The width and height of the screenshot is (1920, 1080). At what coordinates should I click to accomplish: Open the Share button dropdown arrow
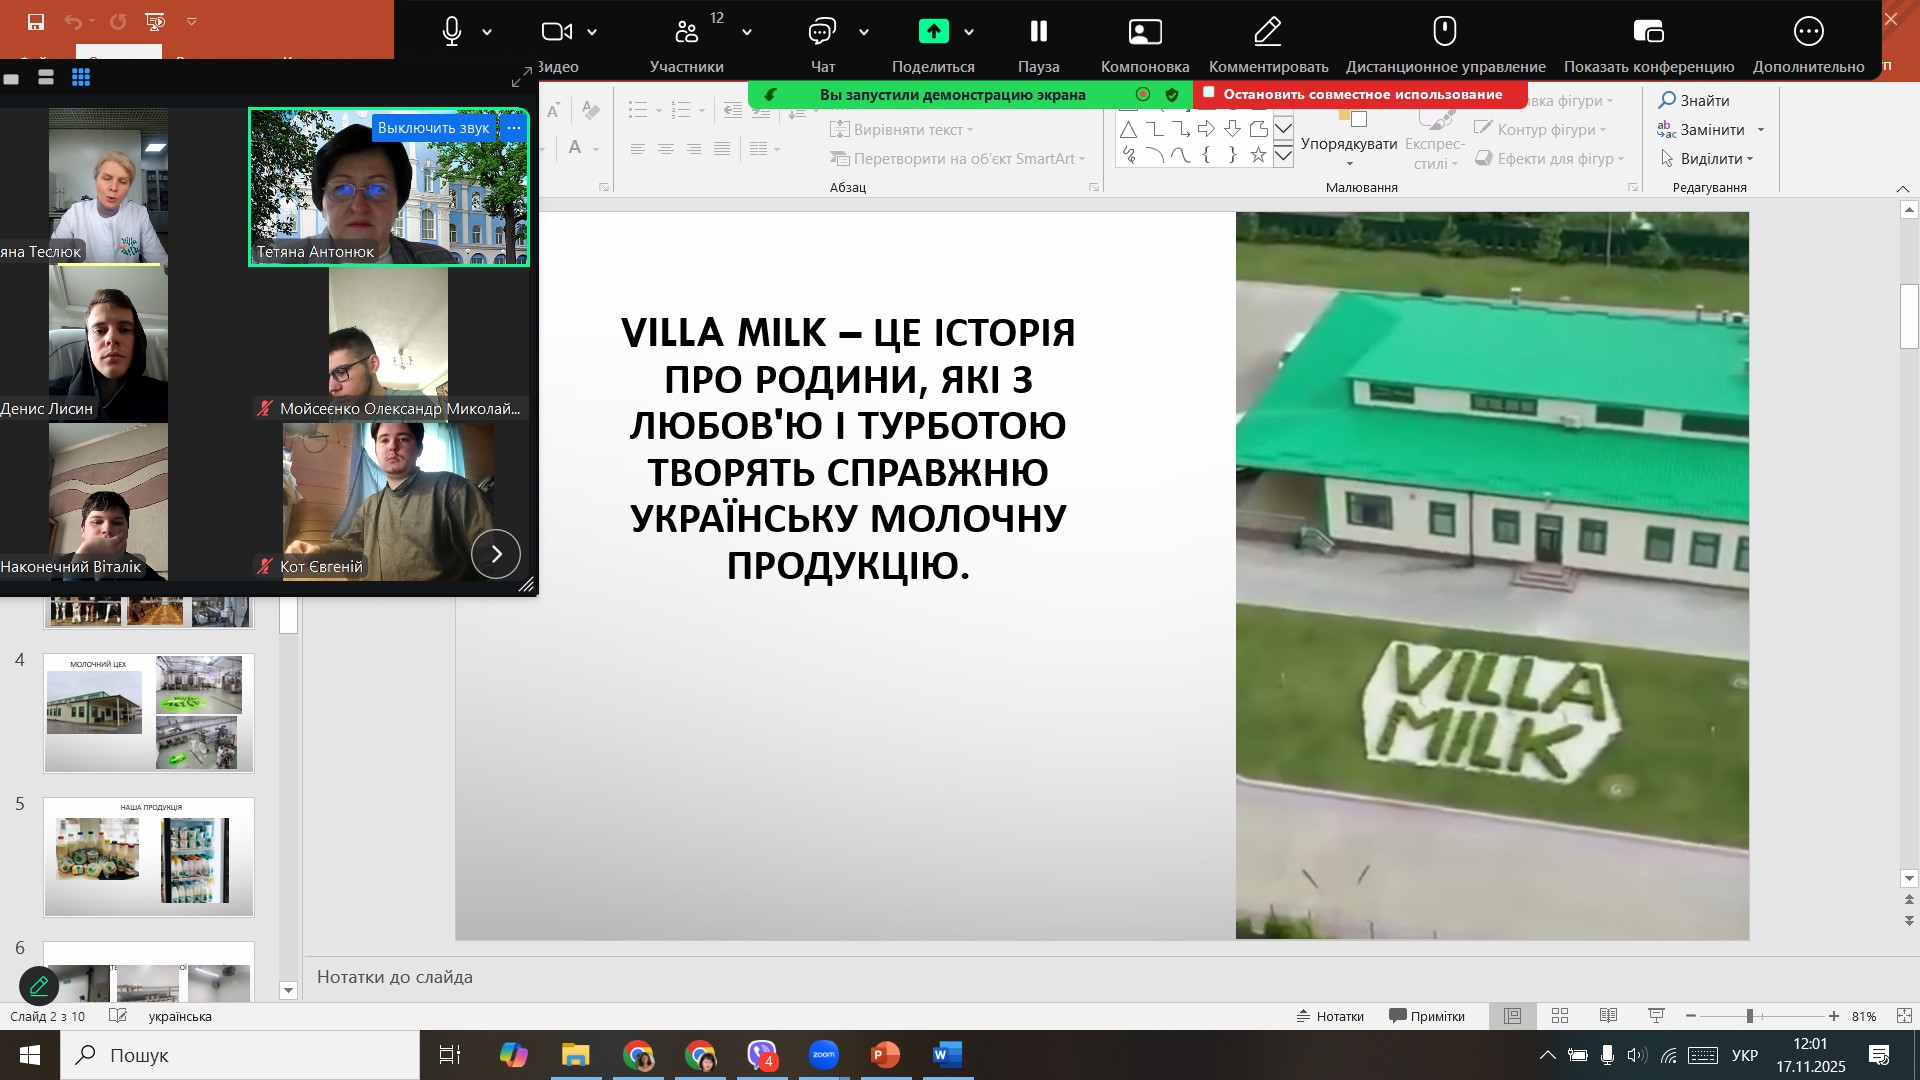click(969, 33)
